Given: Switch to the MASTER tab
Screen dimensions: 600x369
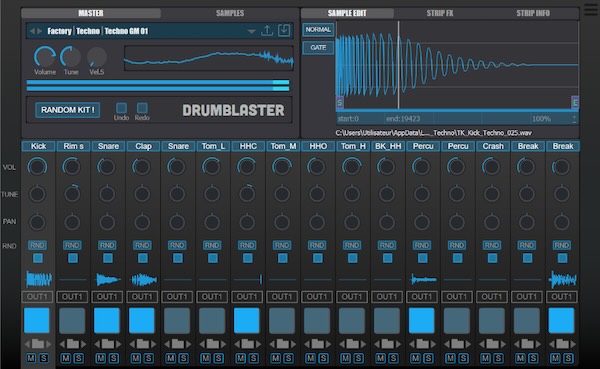Looking at the screenshot, I should click(x=91, y=13).
